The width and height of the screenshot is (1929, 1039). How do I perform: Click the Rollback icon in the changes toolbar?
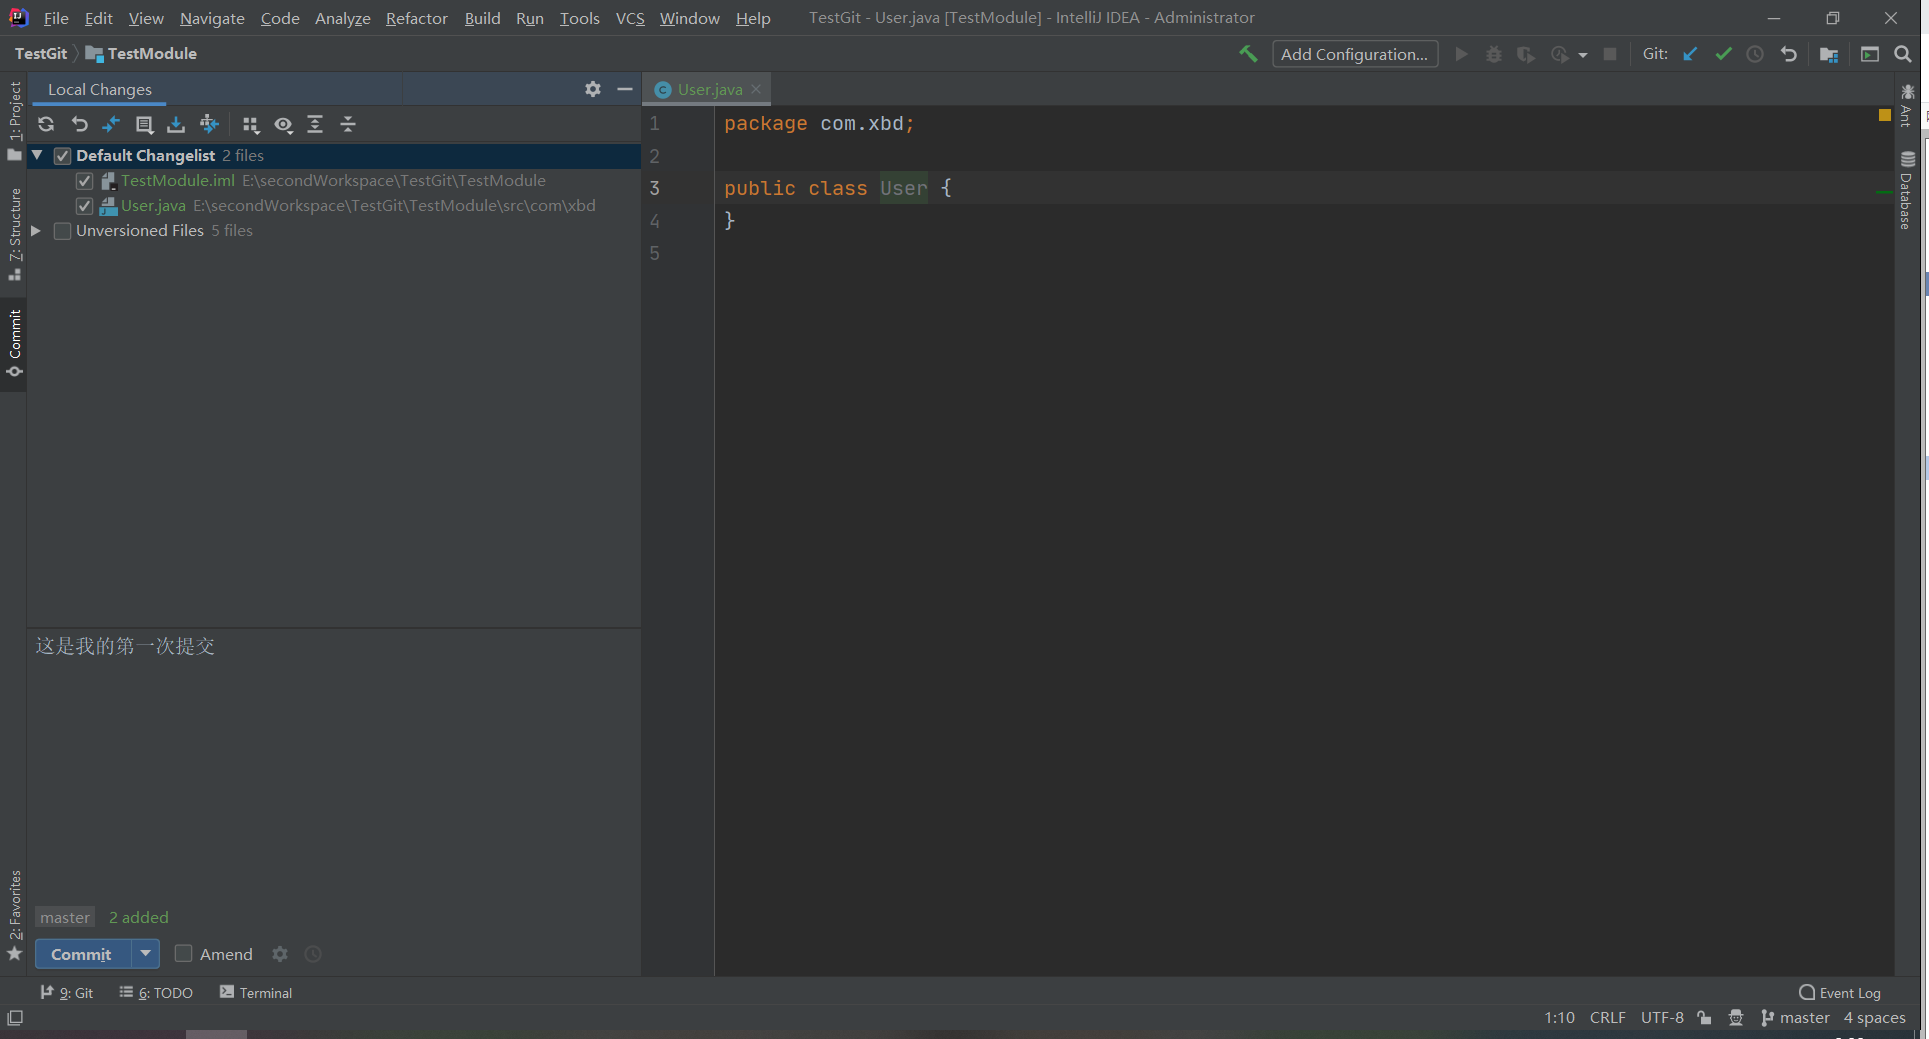(80, 124)
